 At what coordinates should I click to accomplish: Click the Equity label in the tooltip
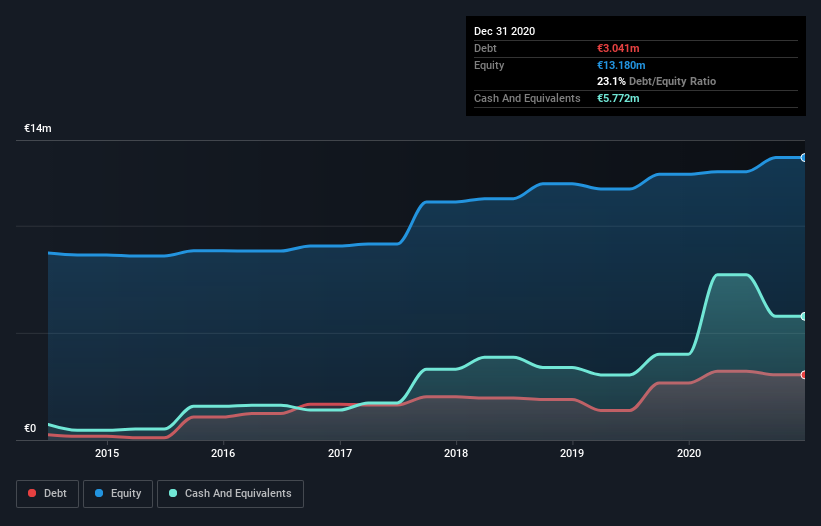click(489, 65)
